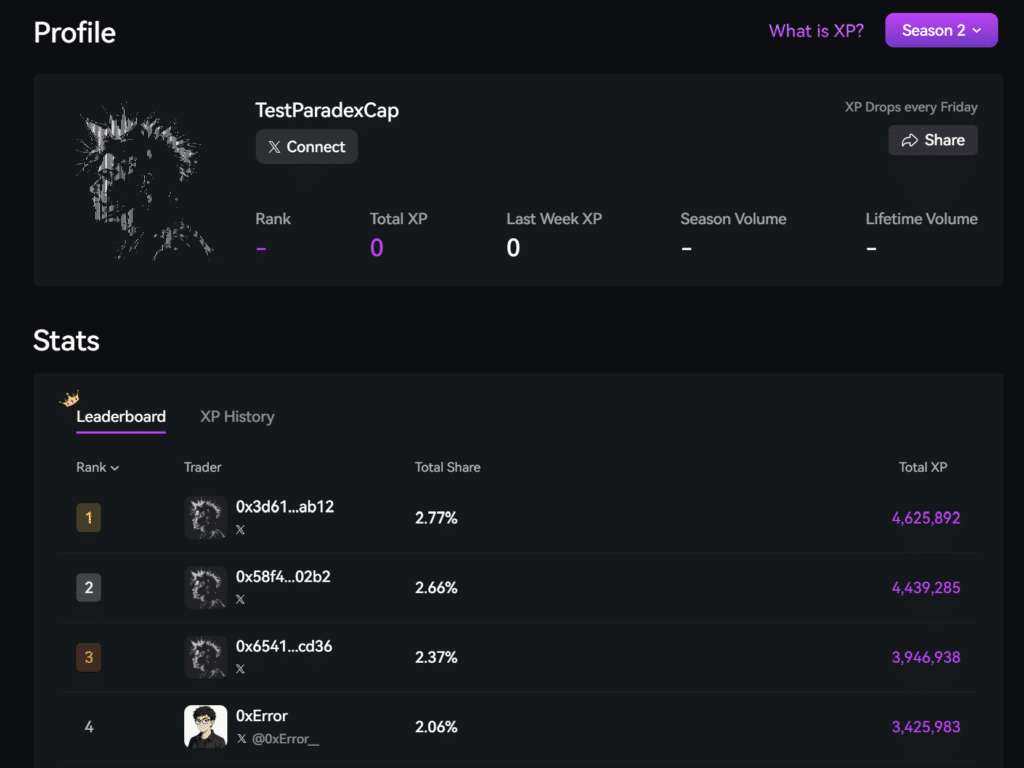1024x768 pixels.
Task: Open the @0xError_ X handle link
Action: (285, 739)
